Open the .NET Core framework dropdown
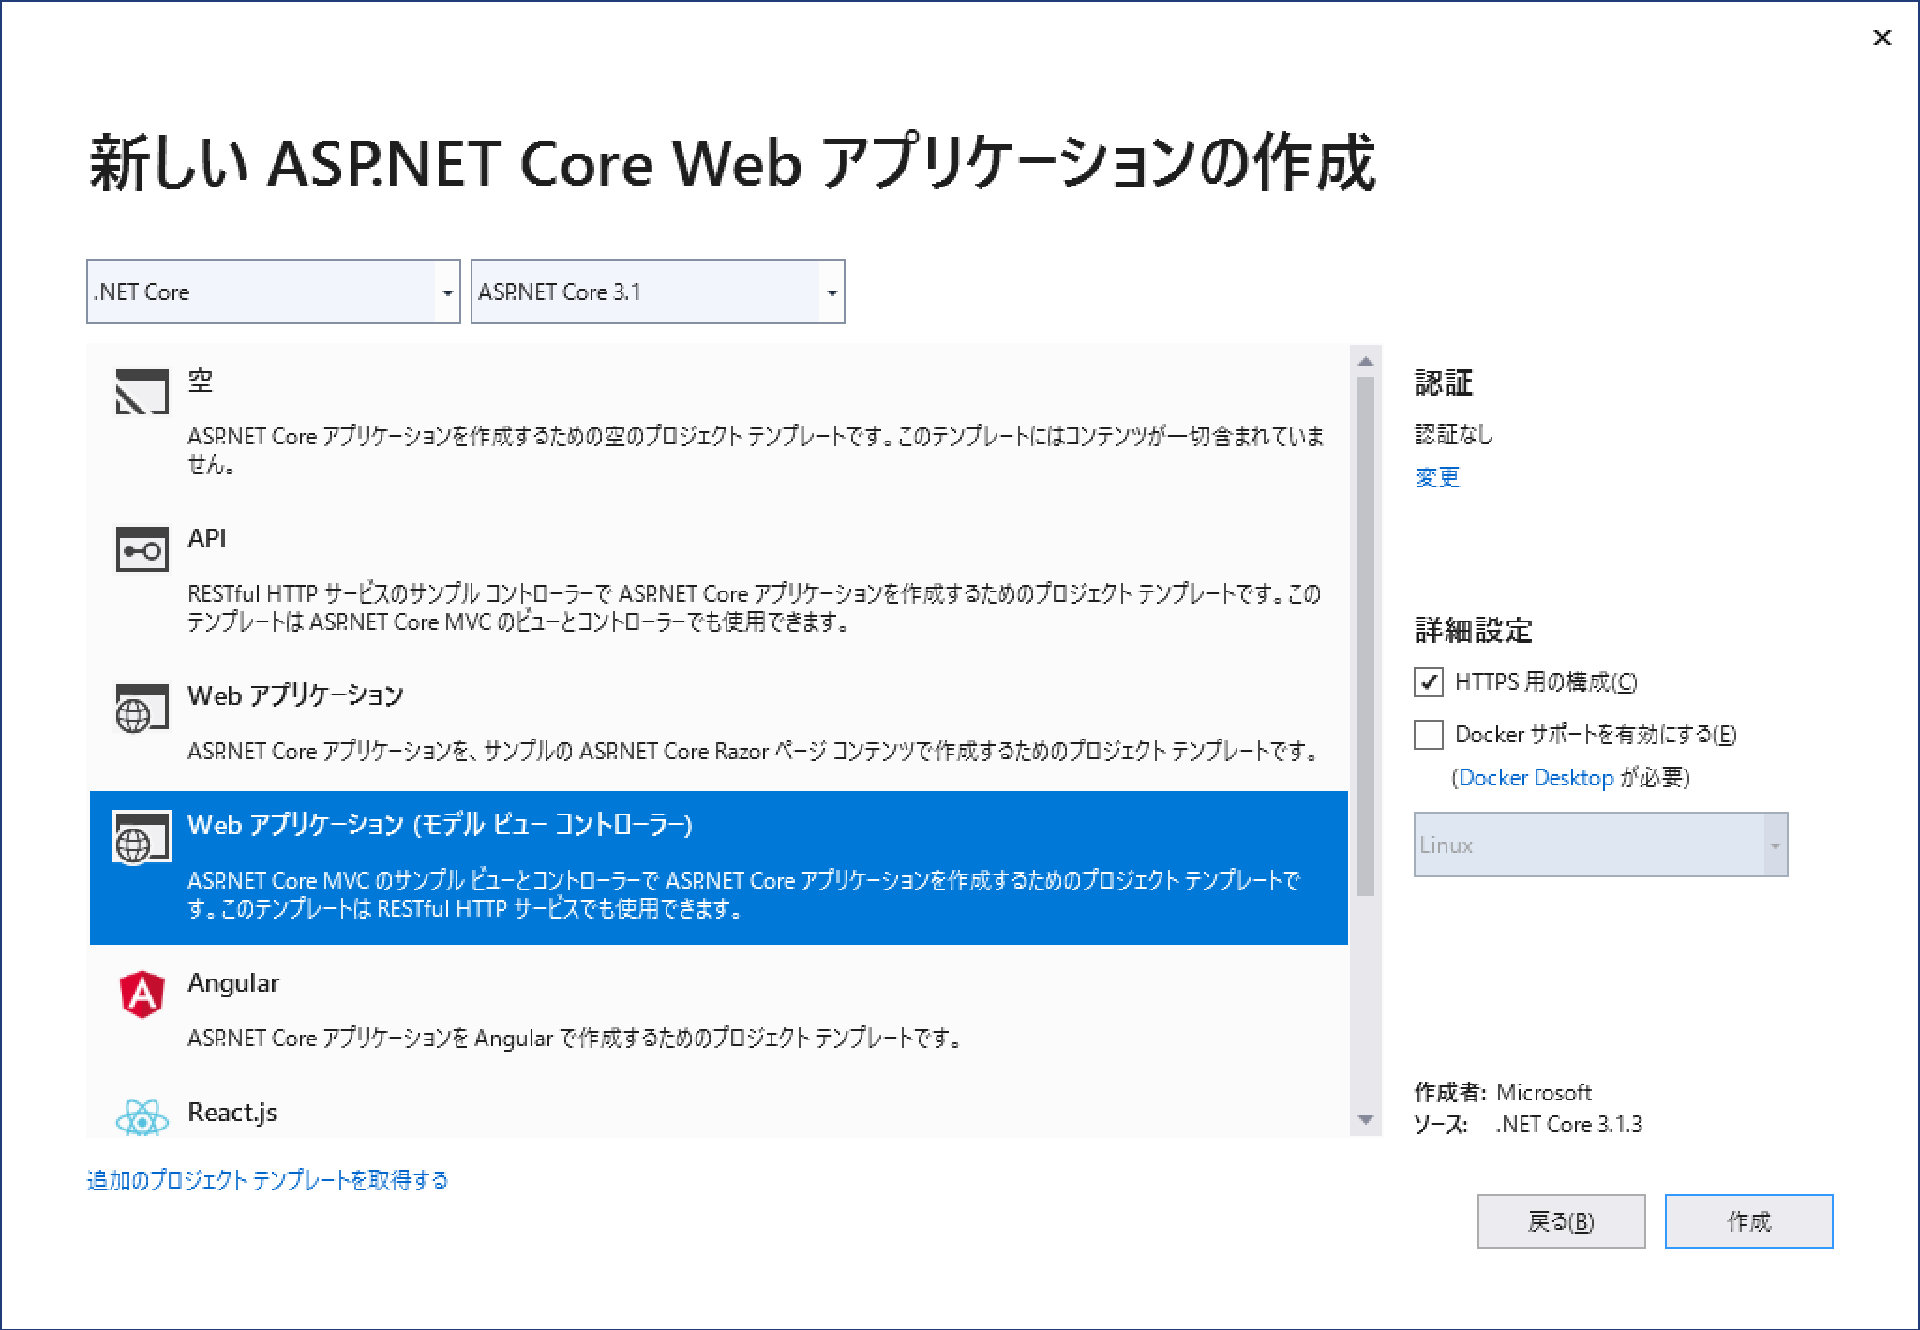This screenshot has width=1920, height=1330. (272, 292)
